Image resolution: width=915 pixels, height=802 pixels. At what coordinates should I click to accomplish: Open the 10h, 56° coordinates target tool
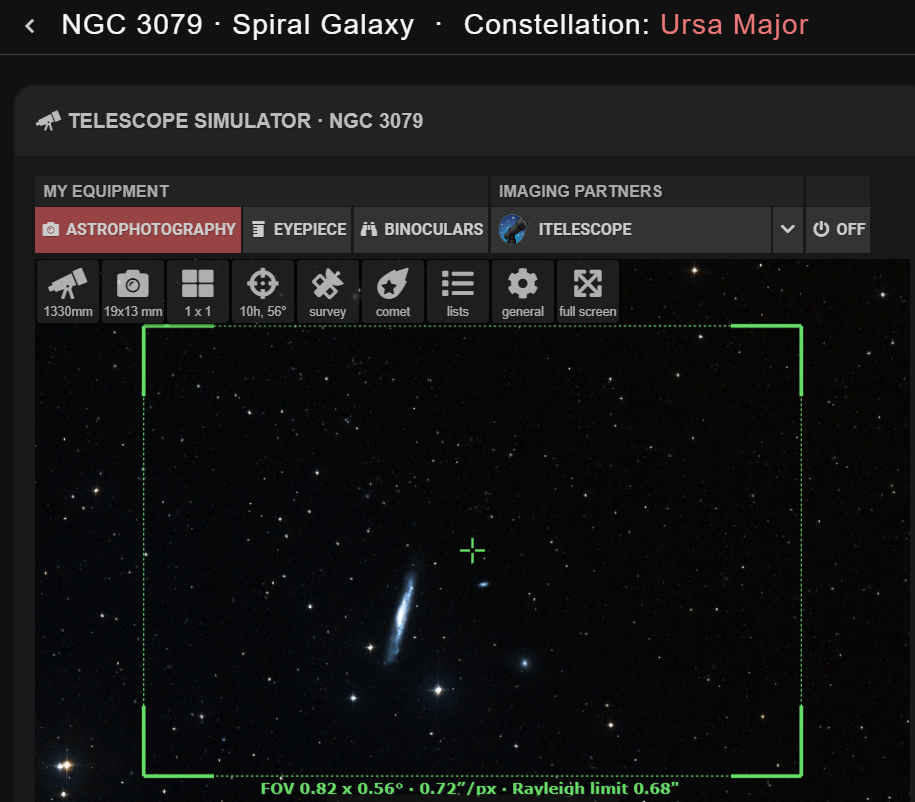click(x=263, y=292)
